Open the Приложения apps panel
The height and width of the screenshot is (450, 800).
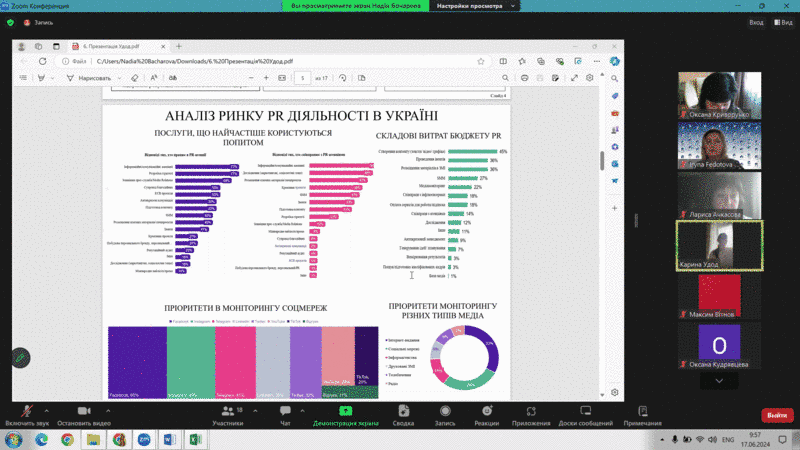[531, 414]
